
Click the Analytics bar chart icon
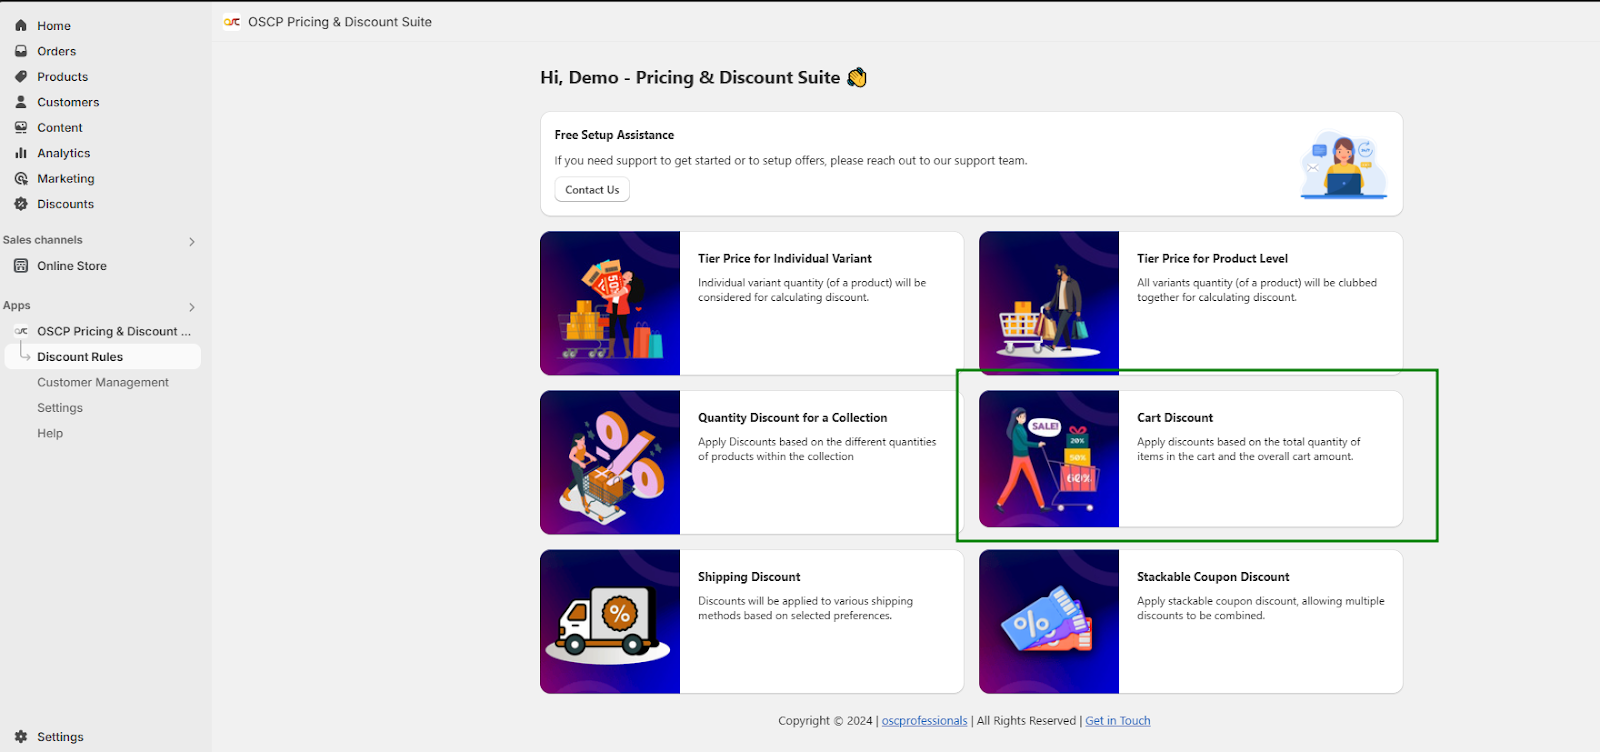pos(21,153)
